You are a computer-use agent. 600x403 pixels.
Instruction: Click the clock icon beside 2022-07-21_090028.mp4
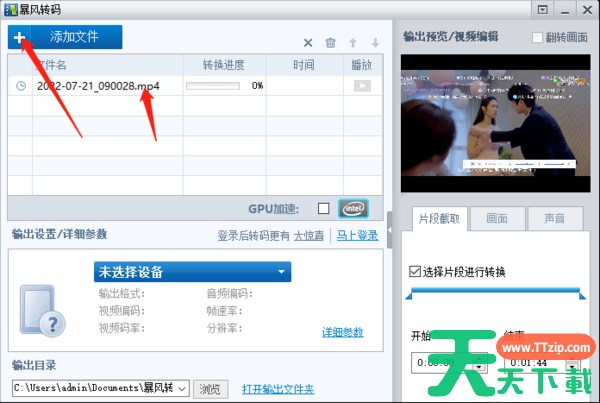coord(21,86)
